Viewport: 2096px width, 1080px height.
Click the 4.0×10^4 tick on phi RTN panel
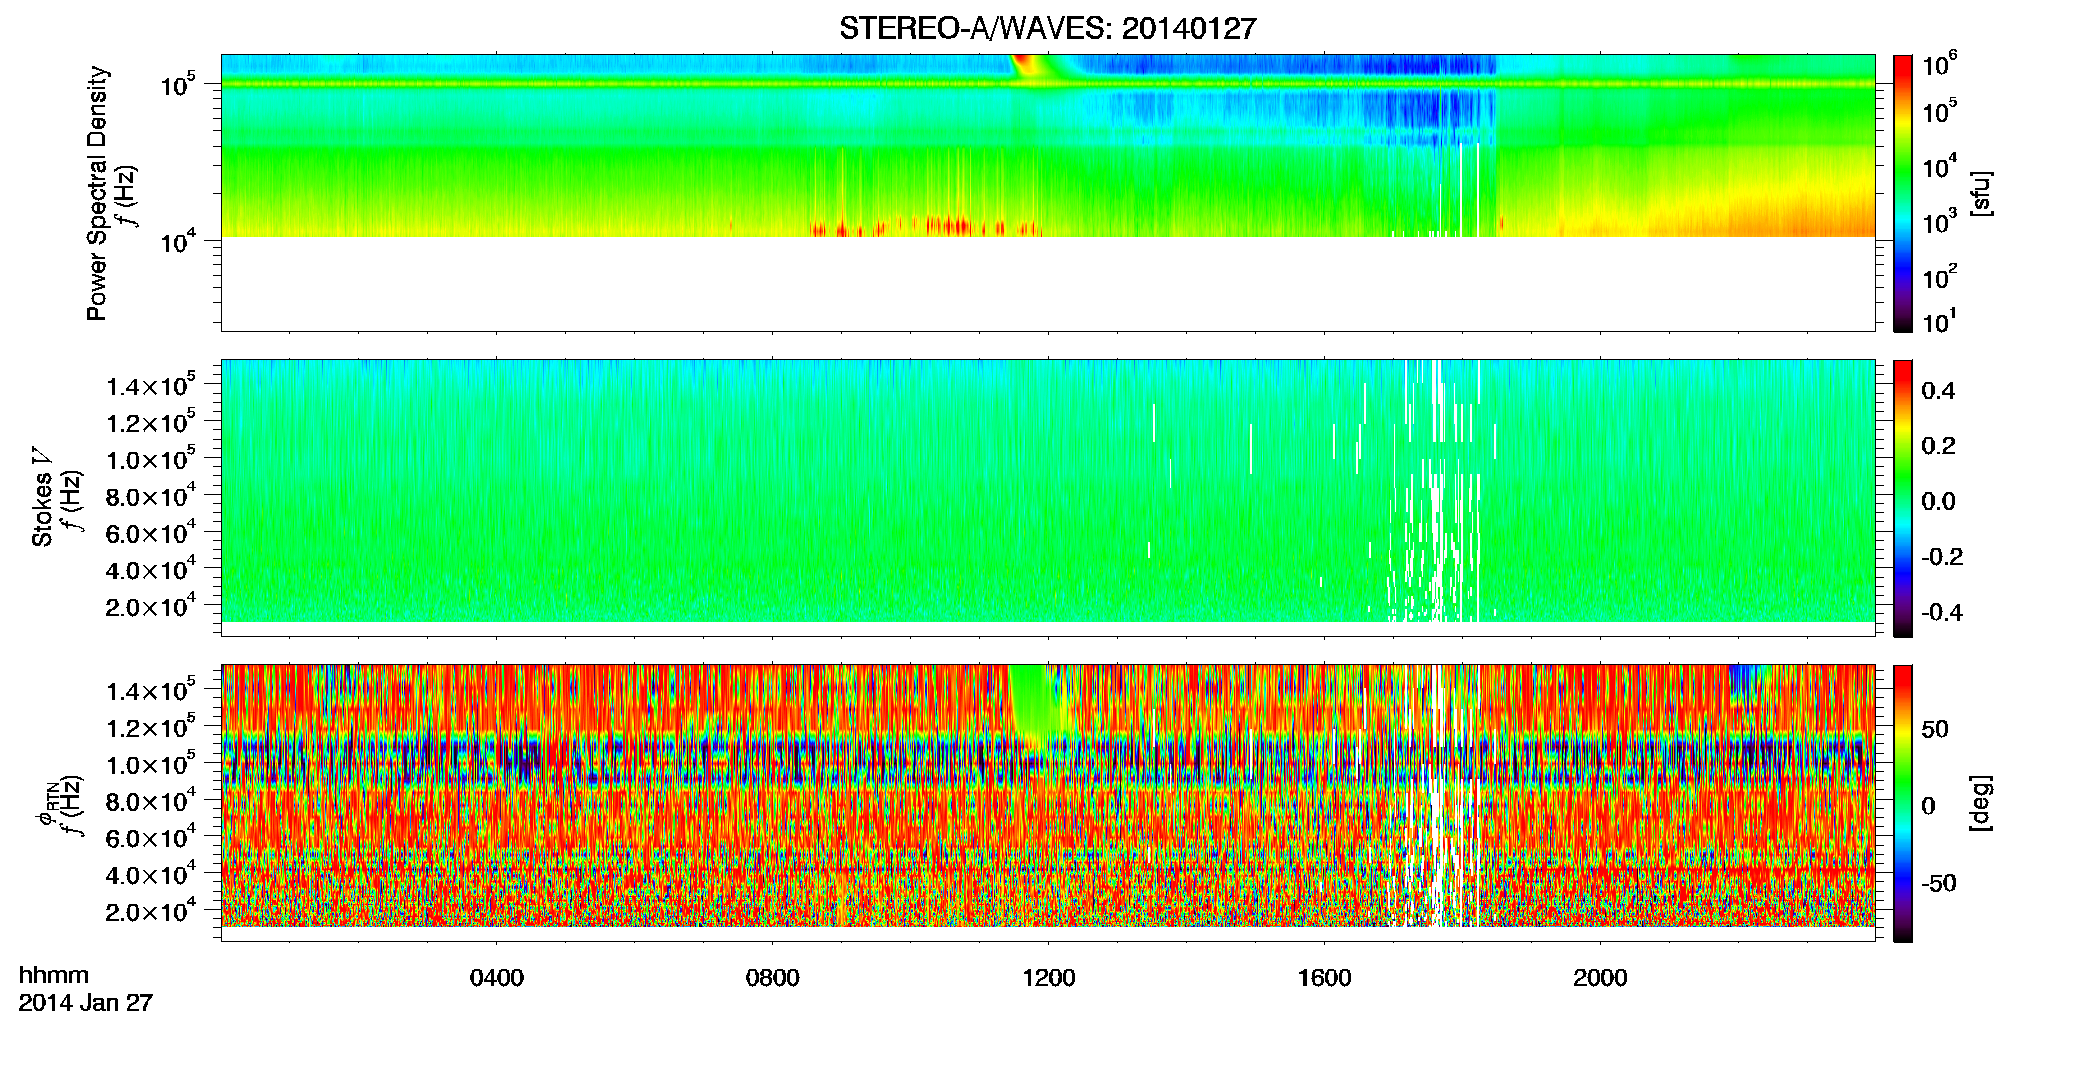[x=151, y=874]
